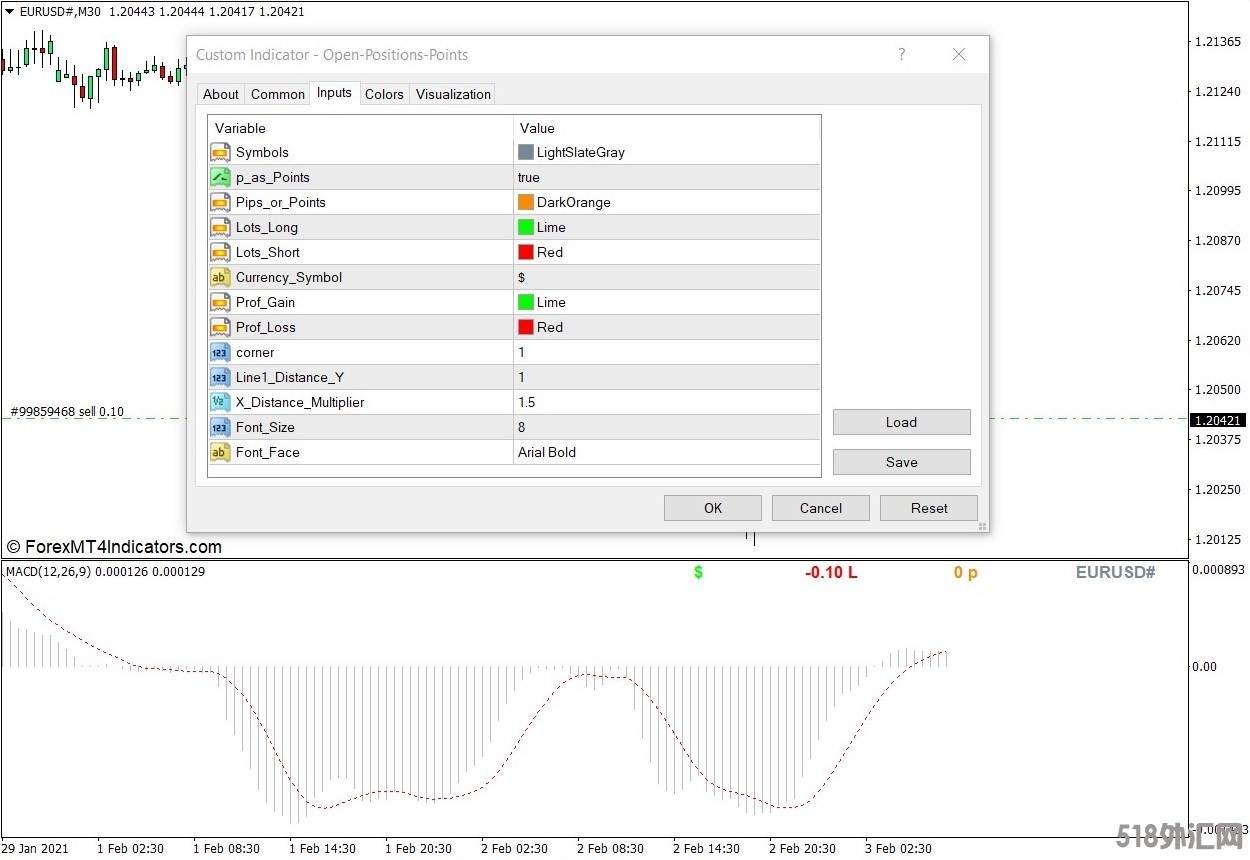Viewport: 1250px width, 860px height.
Task: Click the X_Distance_Multiplier double type icon
Action: click(x=220, y=402)
